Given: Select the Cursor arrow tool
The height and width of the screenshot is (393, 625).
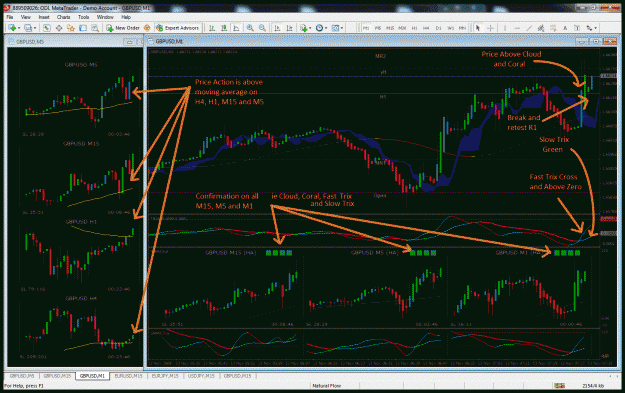Looking at the screenshot, I should (478, 28).
